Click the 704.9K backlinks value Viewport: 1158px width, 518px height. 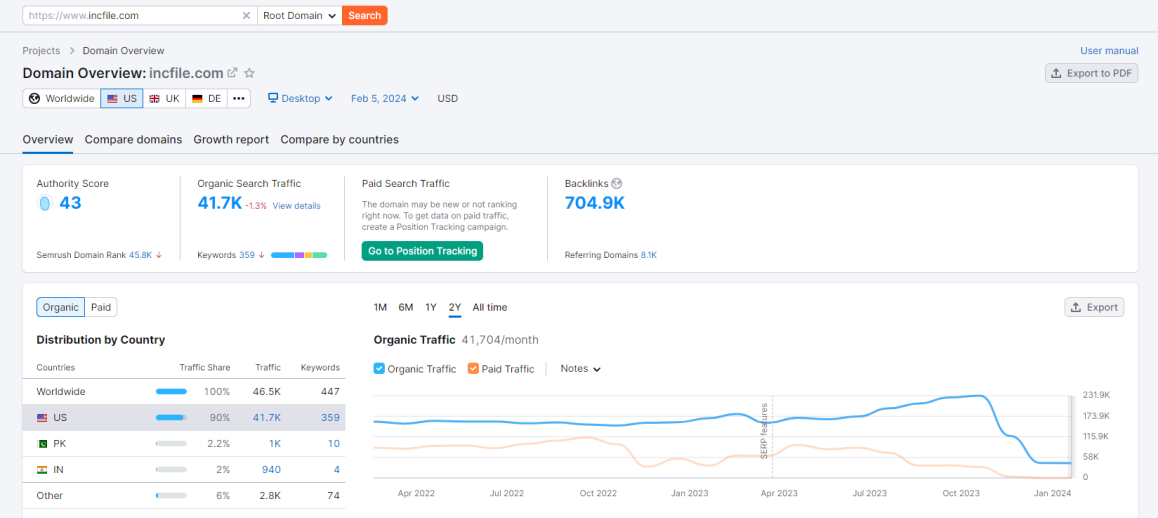[x=595, y=203]
